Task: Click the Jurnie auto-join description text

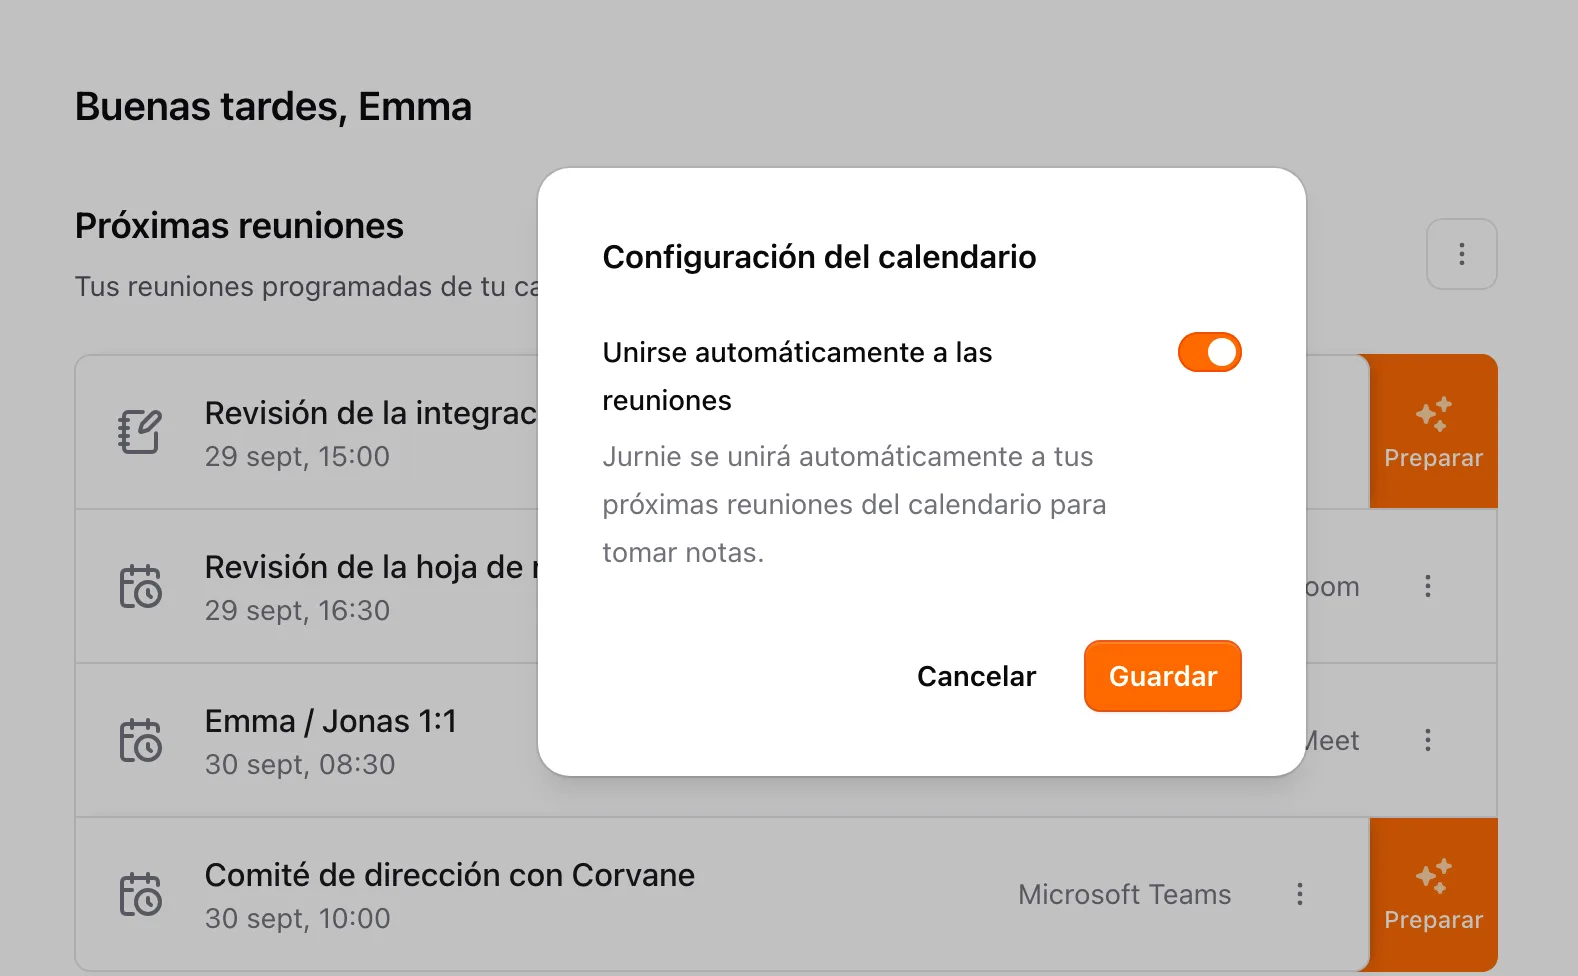Action: tap(854, 504)
